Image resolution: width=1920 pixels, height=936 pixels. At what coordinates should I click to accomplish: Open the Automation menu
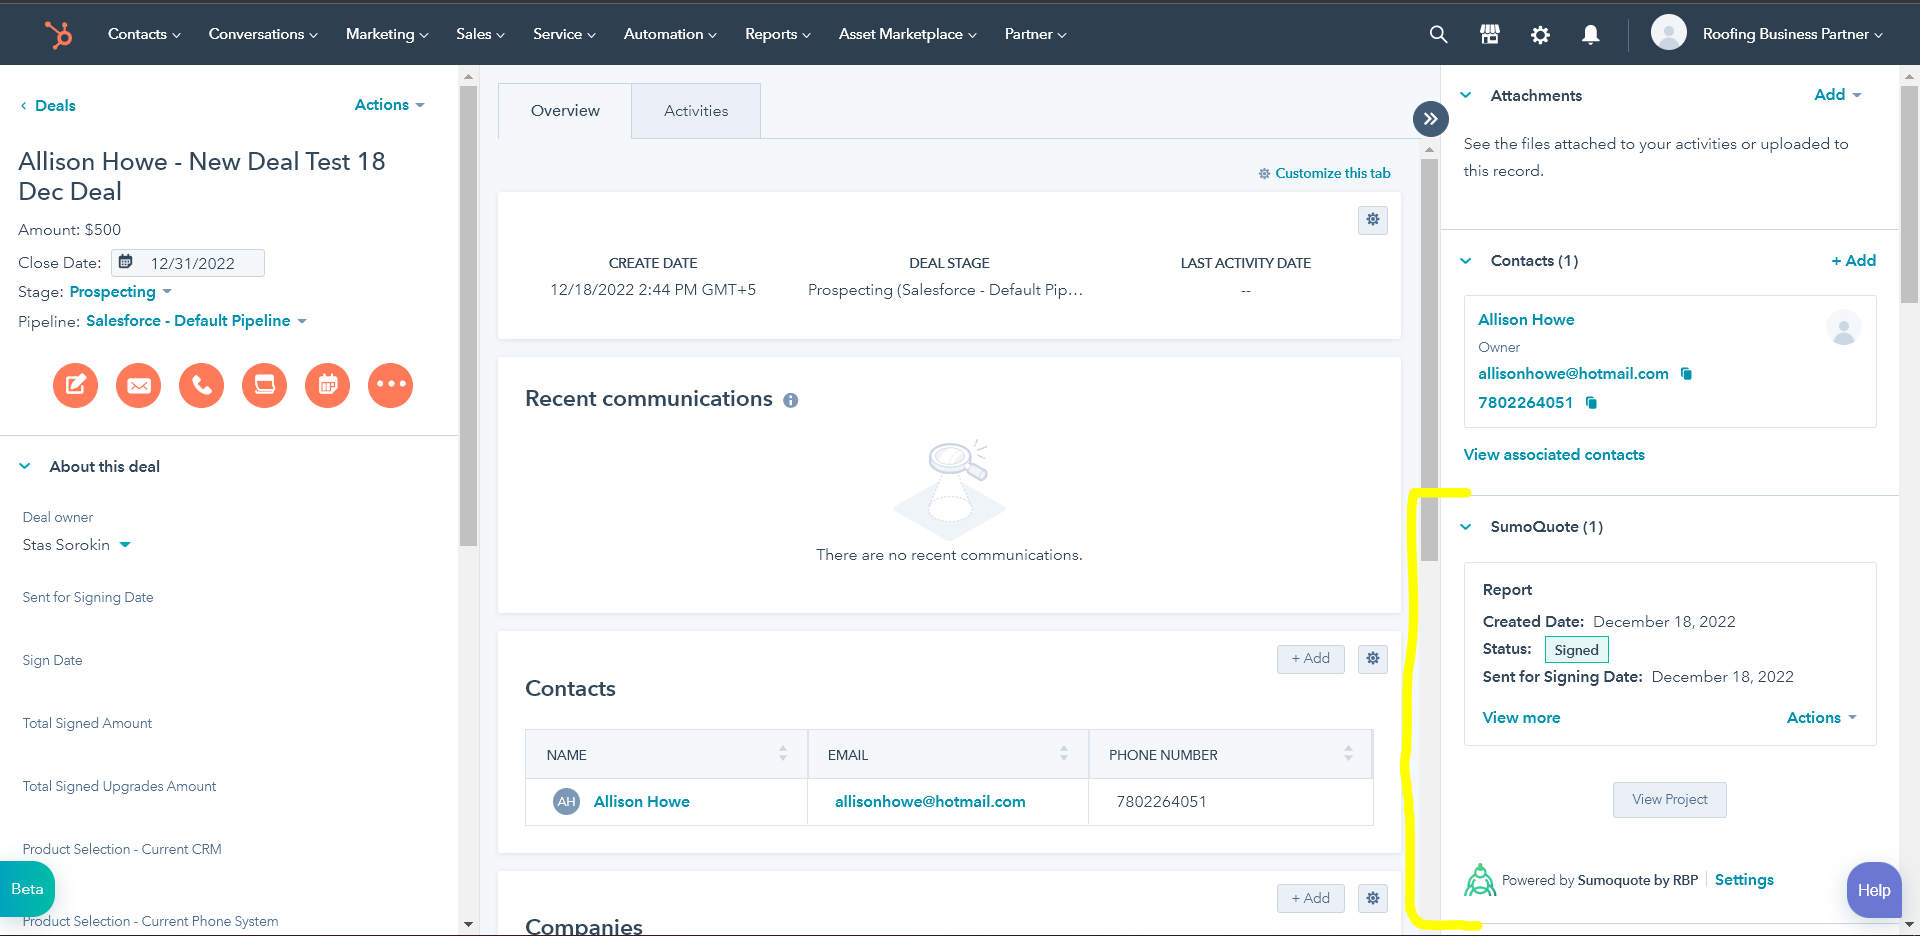[x=670, y=34]
